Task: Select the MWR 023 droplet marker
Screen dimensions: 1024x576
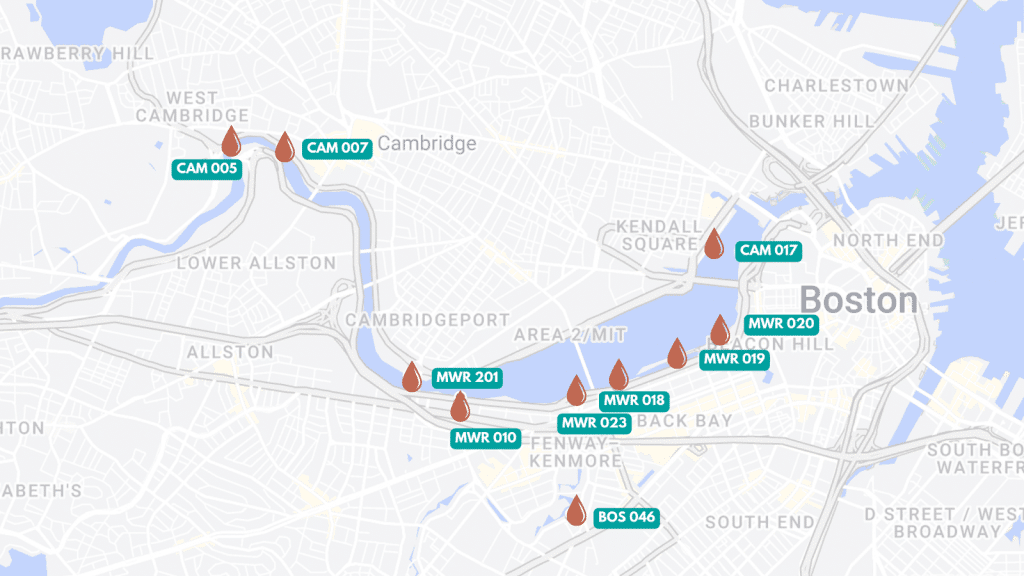Action: (x=576, y=391)
